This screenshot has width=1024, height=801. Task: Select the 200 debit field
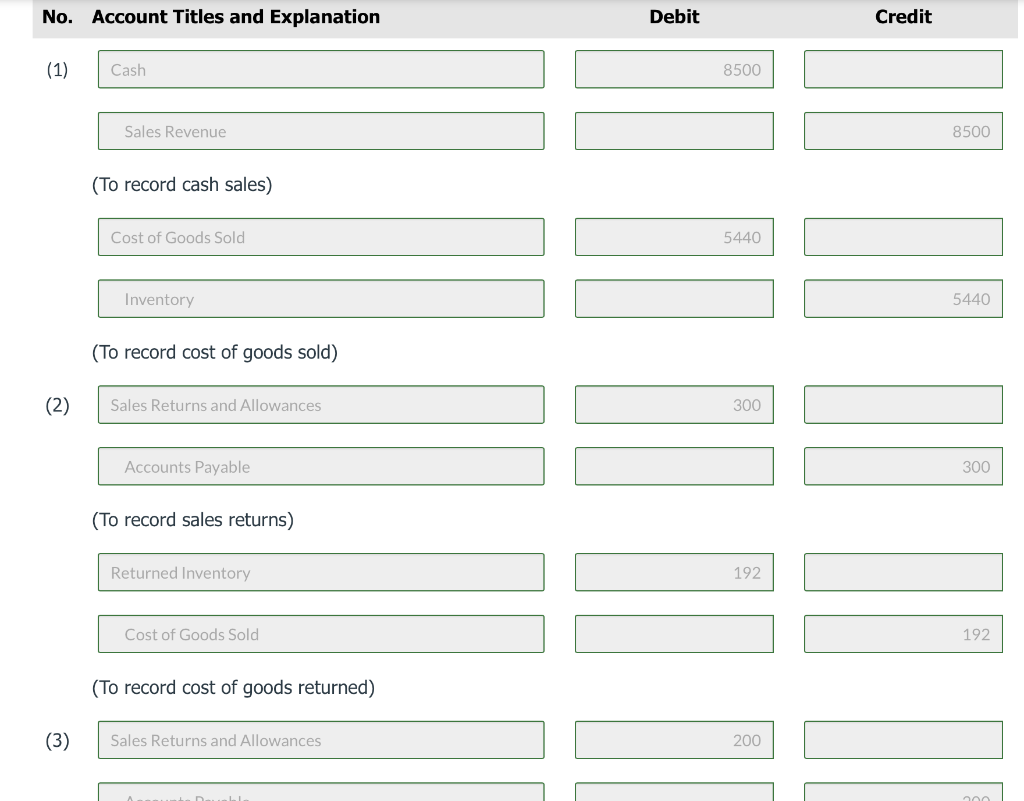(x=674, y=740)
